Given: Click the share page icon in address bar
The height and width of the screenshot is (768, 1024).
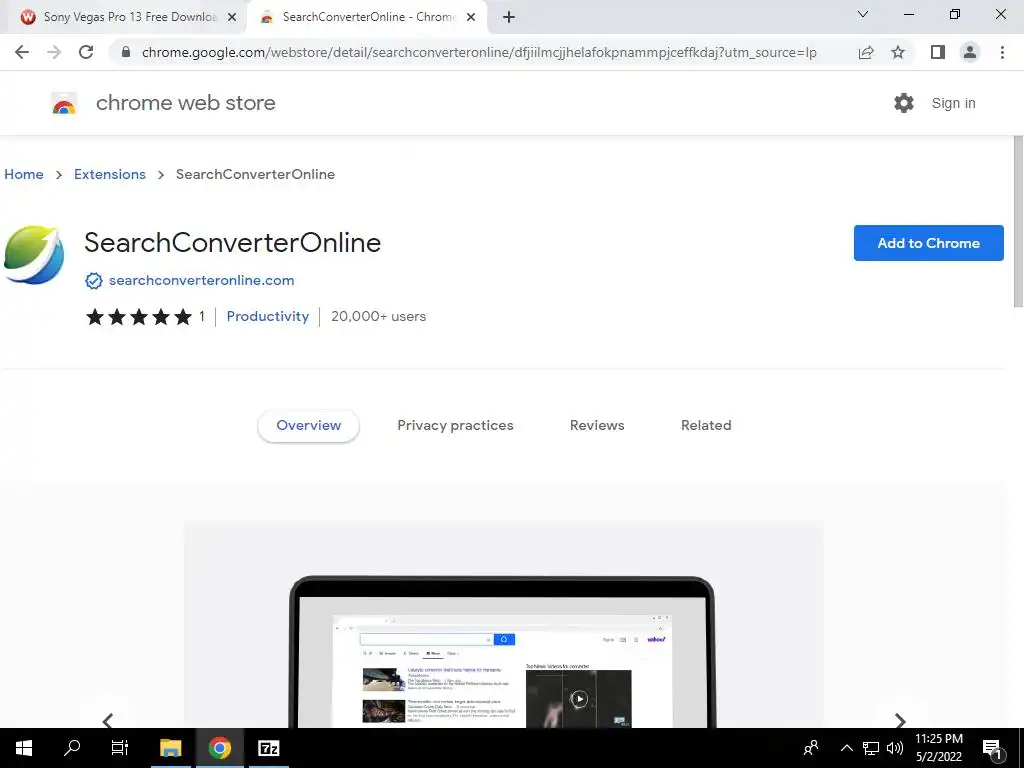Looking at the screenshot, I should [x=866, y=52].
